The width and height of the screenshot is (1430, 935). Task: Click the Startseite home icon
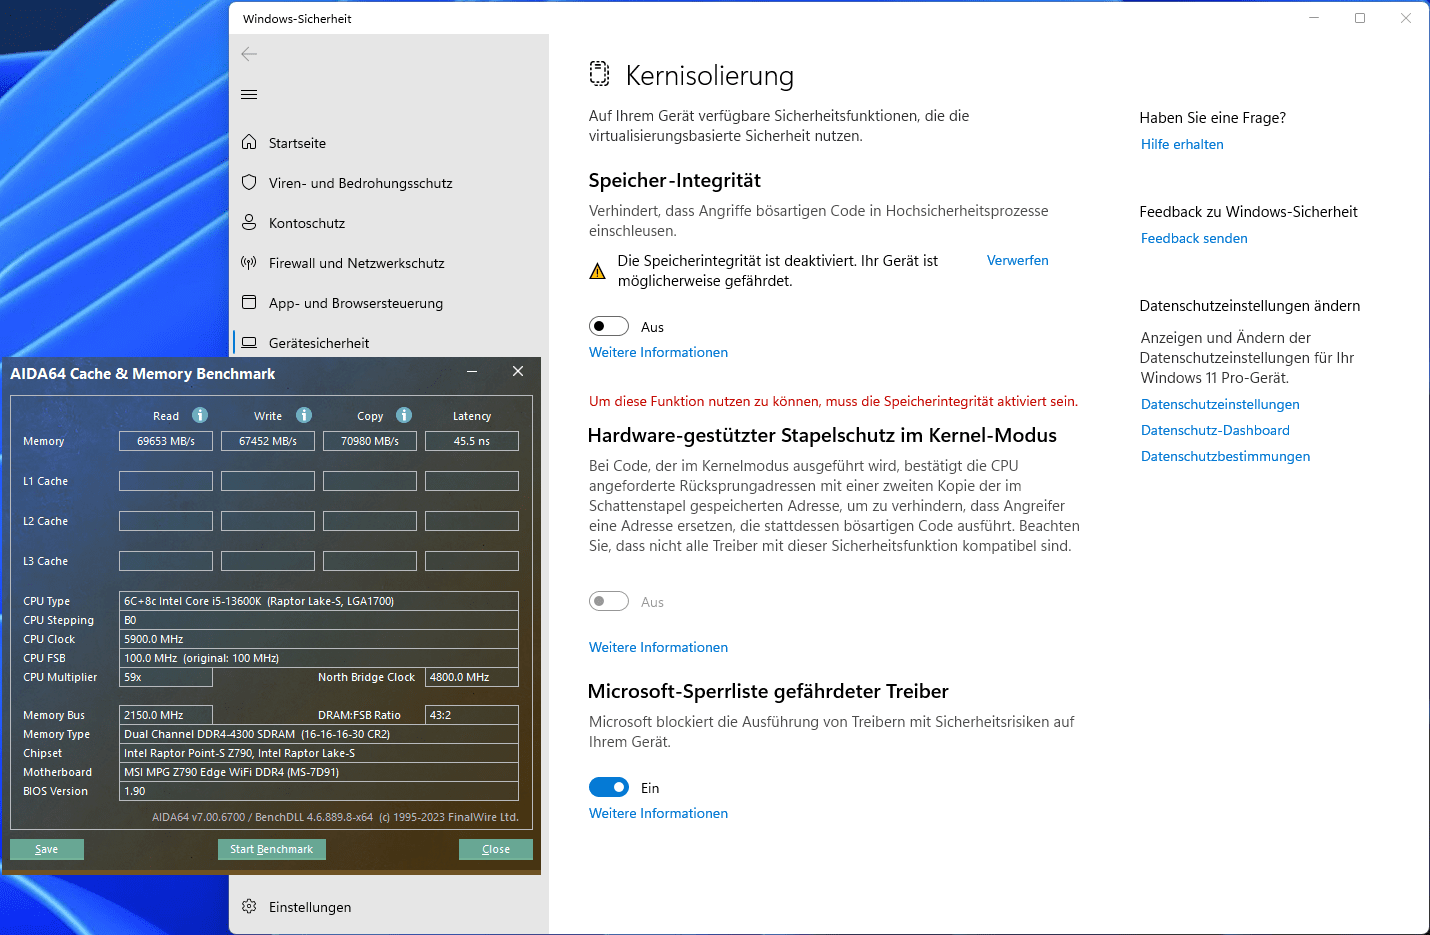point(249,143)
